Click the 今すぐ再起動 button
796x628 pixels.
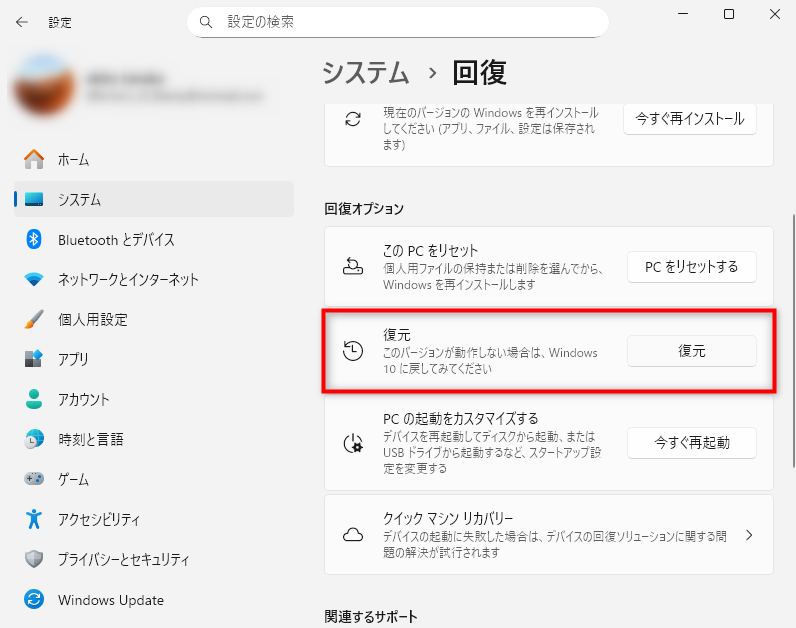tap(691, 442)
